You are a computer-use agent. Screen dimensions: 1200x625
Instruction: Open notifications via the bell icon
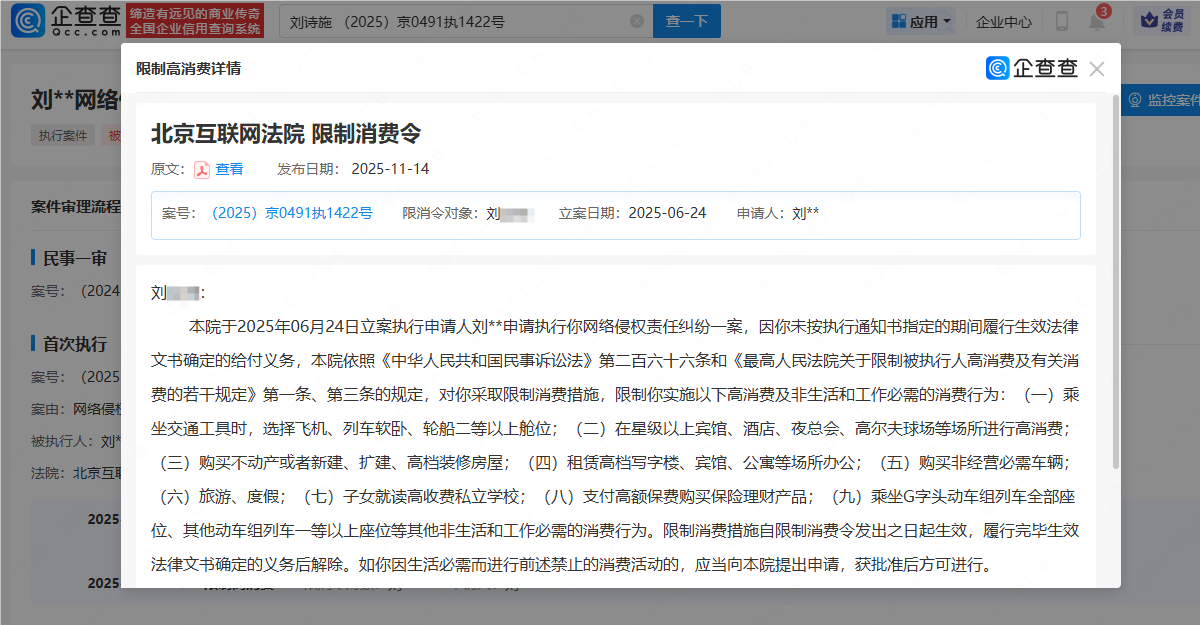point(1097,21)
